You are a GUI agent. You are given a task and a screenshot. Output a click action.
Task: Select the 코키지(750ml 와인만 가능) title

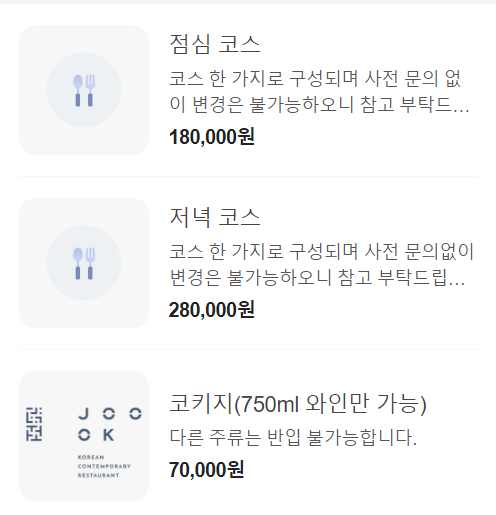(298, 404)
